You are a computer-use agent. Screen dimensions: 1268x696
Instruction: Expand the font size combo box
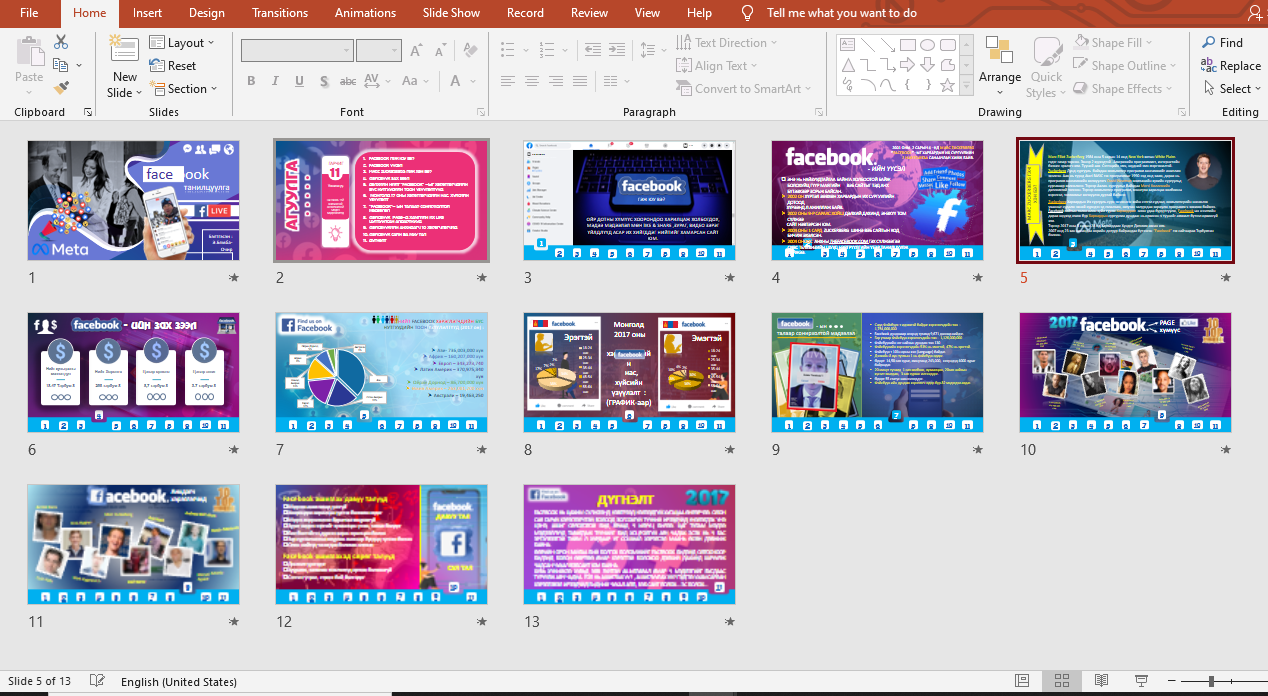(x=394, y=51)
